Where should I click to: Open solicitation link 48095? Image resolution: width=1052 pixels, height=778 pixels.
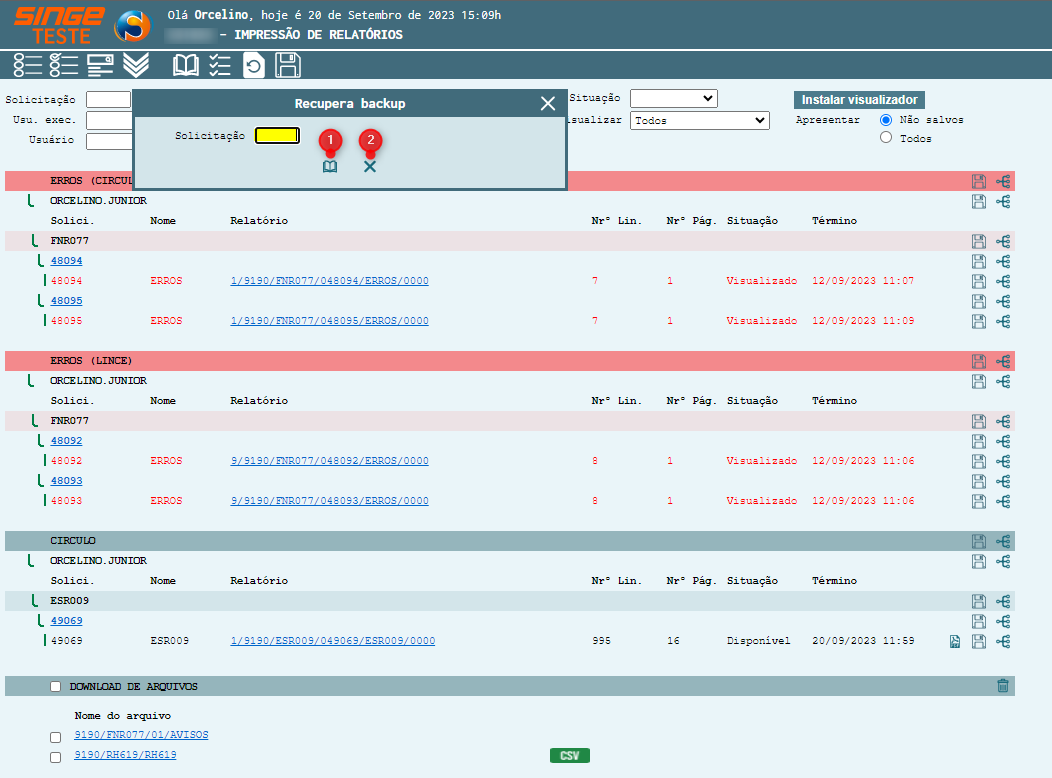pos(66,301)
